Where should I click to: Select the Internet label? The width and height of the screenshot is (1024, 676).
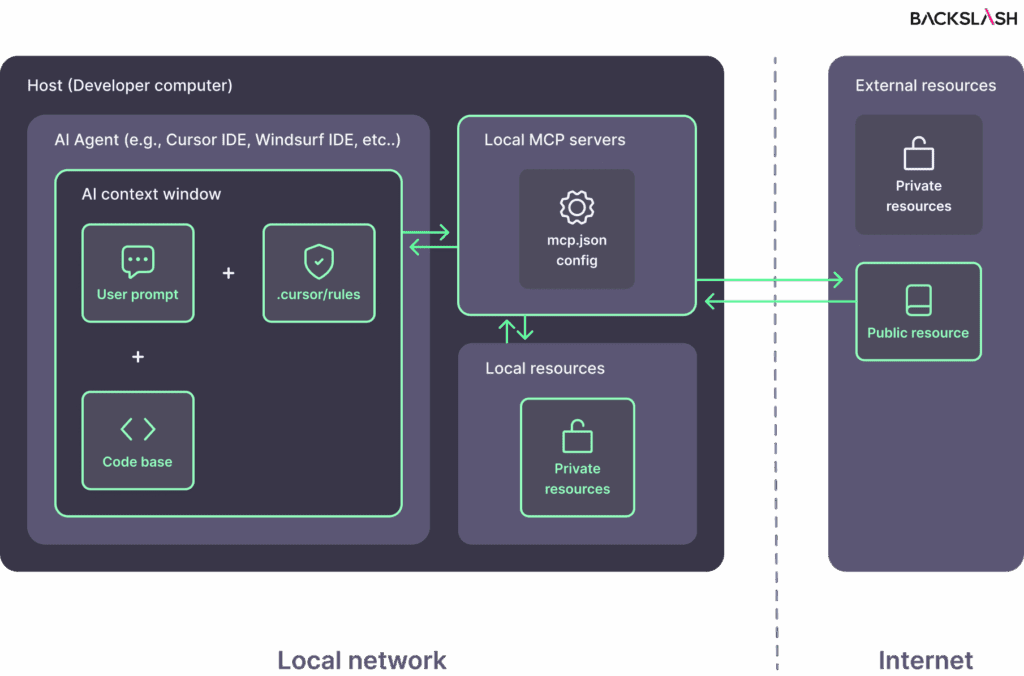point(925,660)
